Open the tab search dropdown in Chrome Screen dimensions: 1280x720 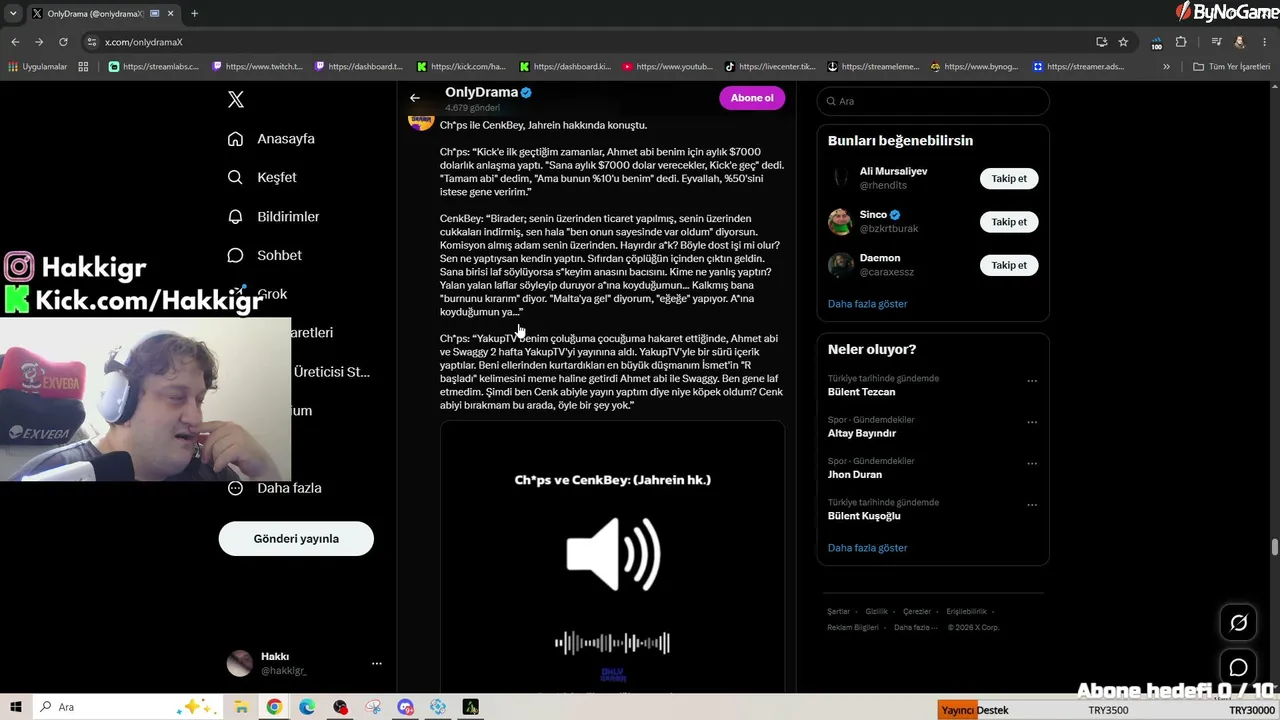click(x=13, y=14)
